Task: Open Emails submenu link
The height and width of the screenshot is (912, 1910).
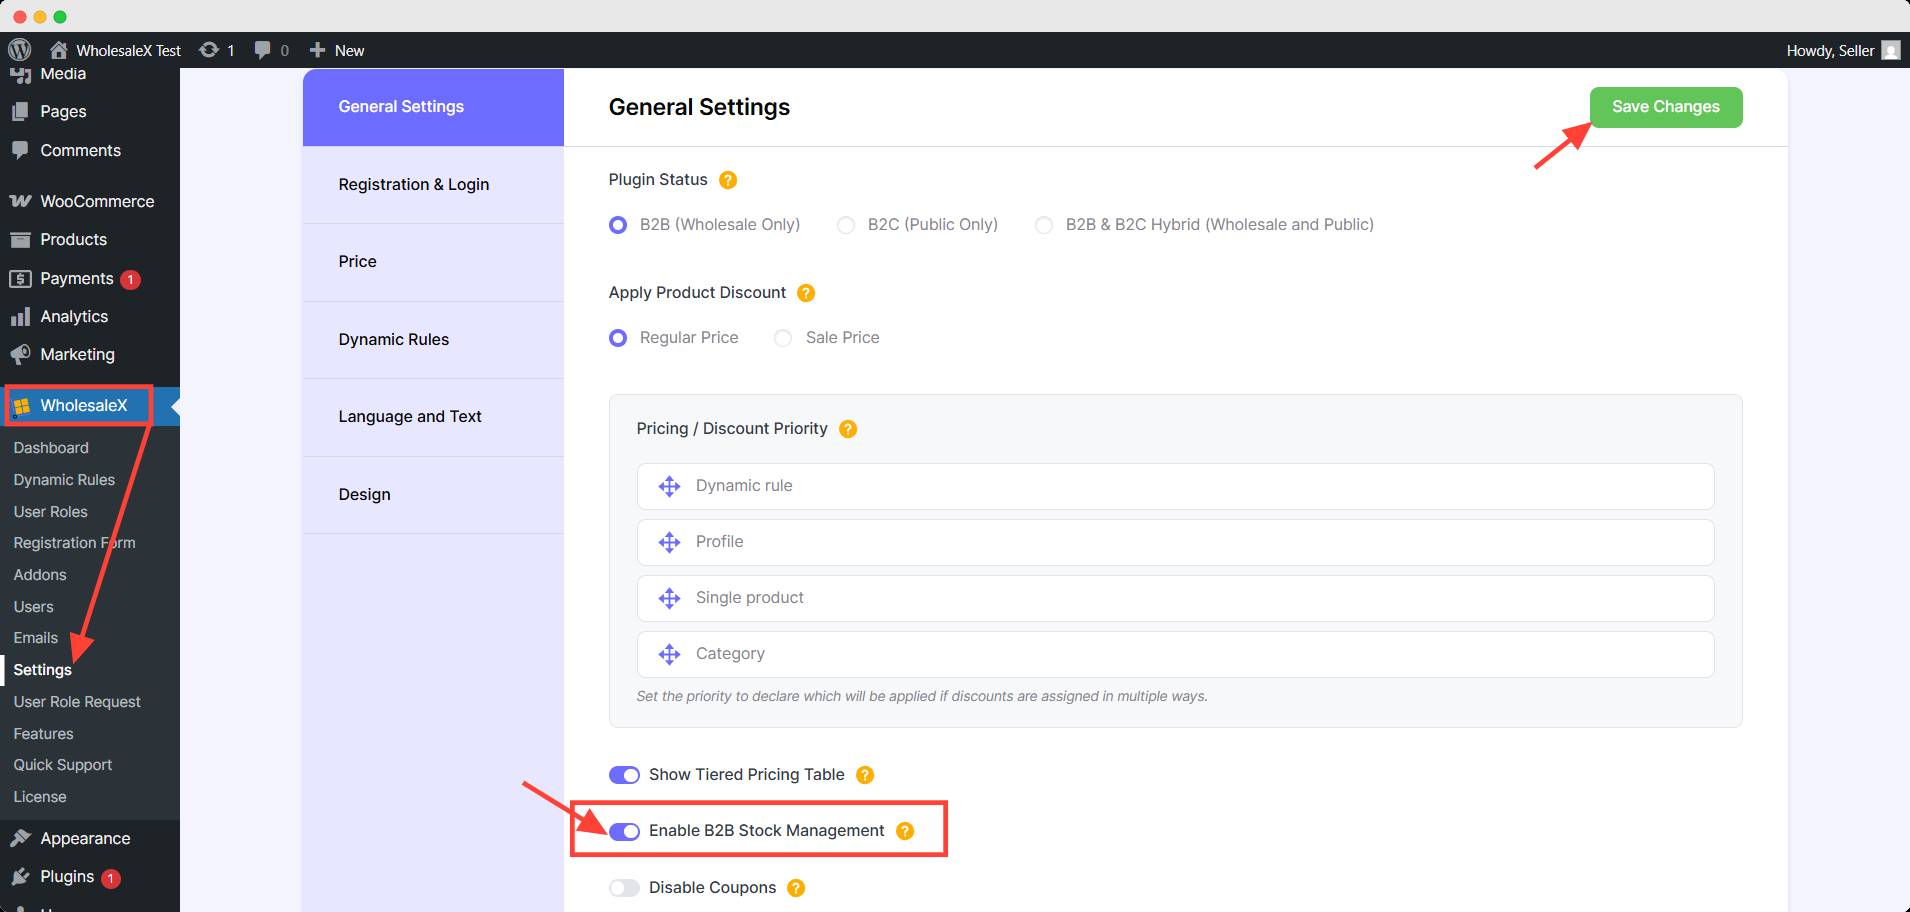Action: pyautogui.click(x=36, y=638)
